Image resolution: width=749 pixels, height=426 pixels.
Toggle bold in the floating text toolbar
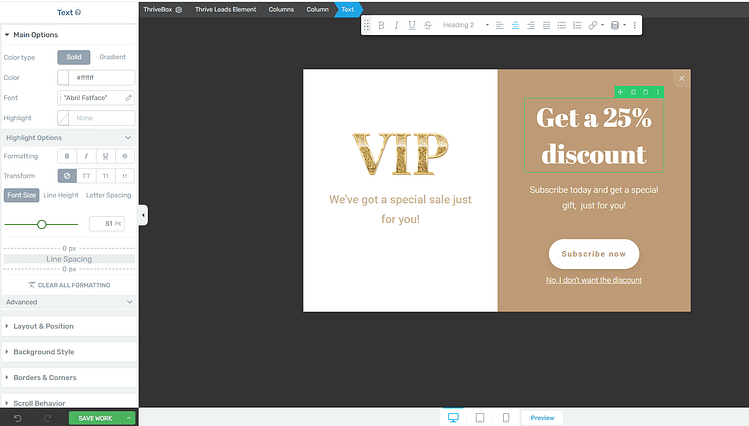381,25
